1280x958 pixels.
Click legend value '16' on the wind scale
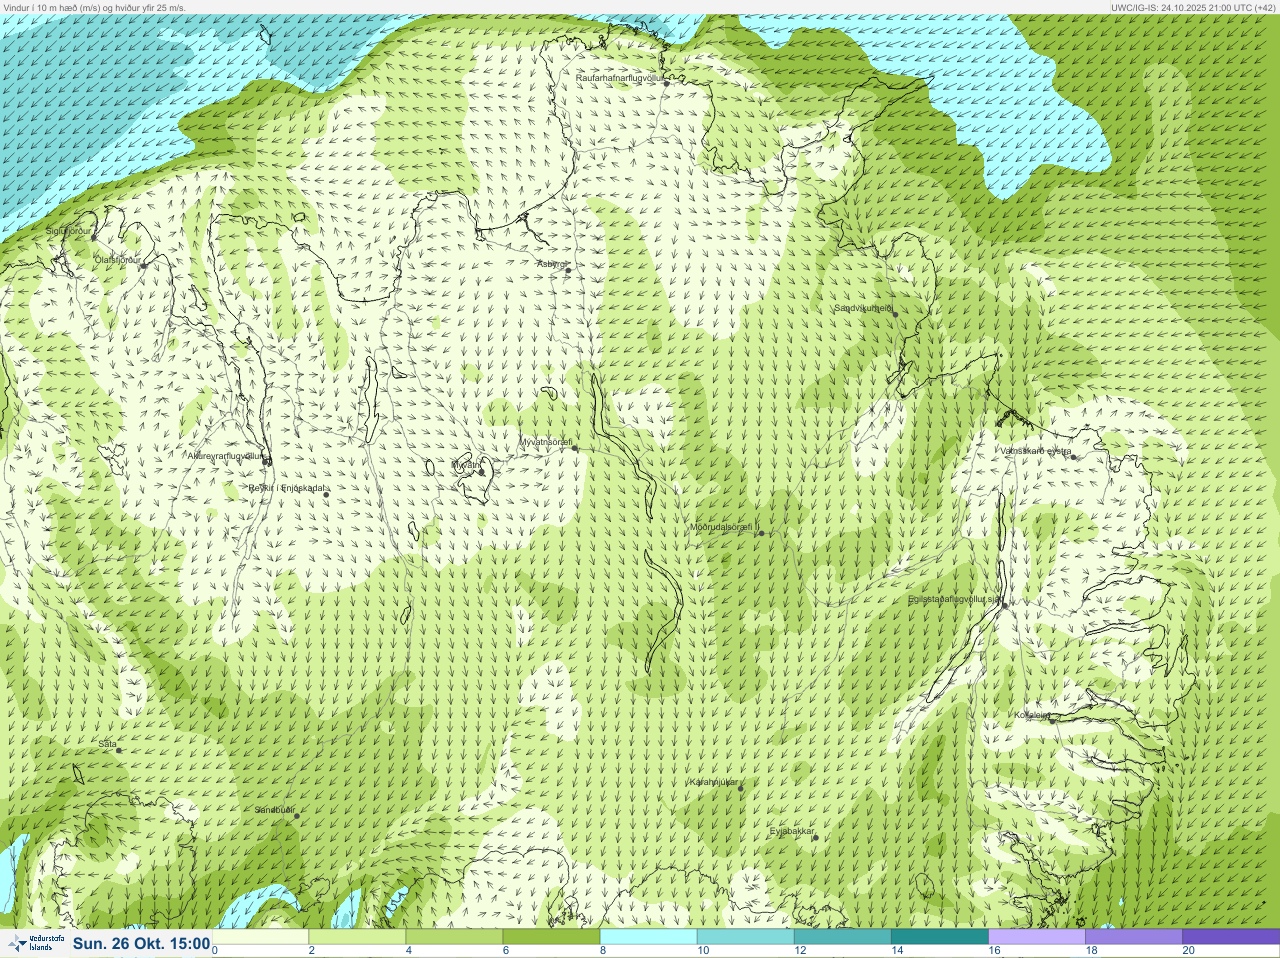click(994, 951)
